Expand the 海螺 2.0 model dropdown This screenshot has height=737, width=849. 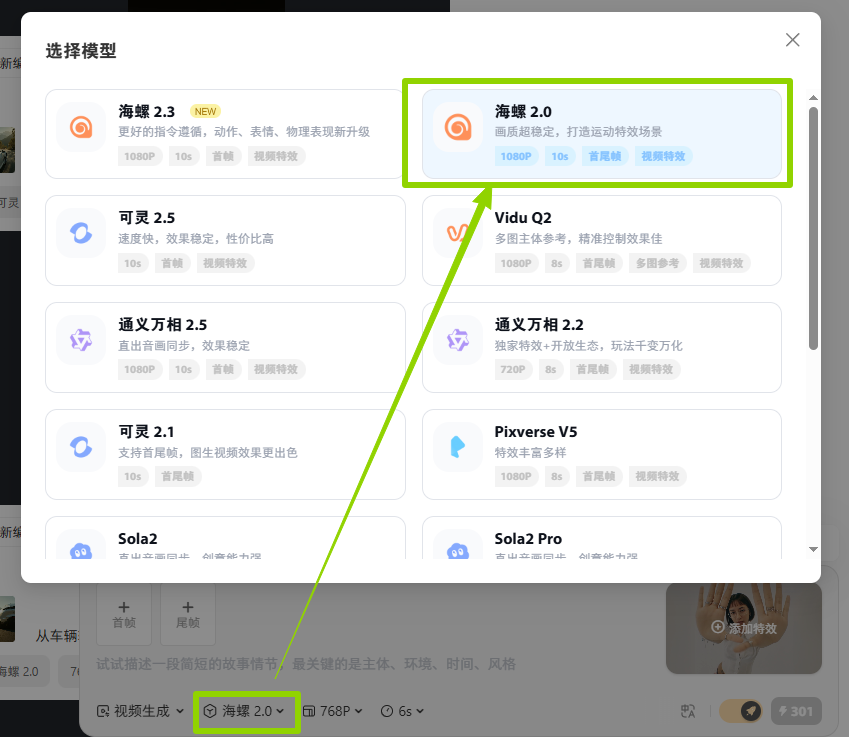[x=245, y=711]
